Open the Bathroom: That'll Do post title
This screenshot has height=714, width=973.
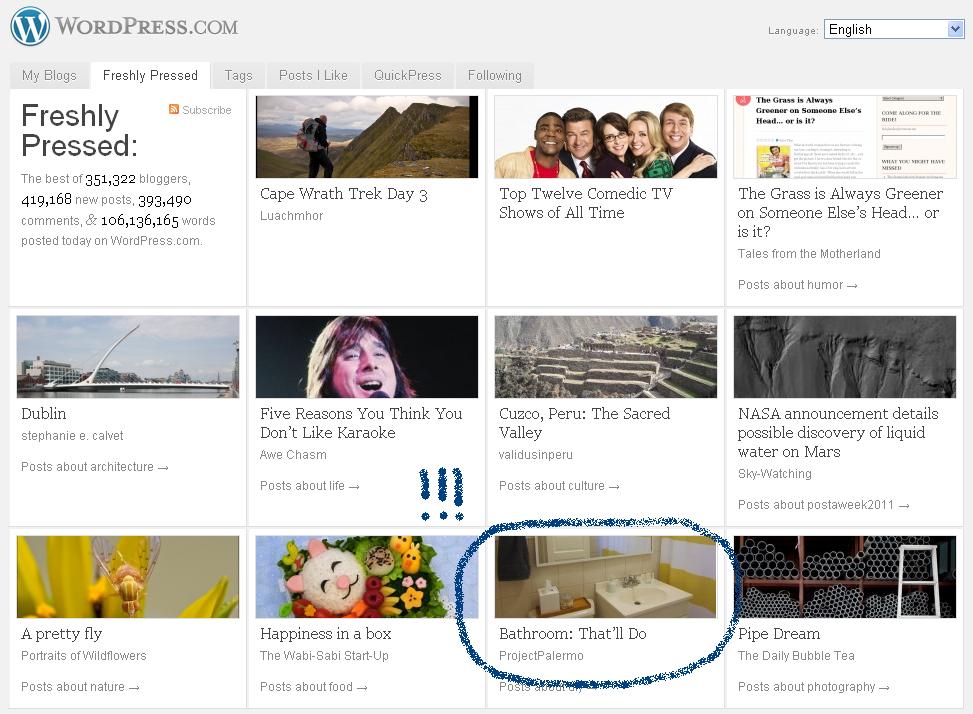tap(572, 634)
